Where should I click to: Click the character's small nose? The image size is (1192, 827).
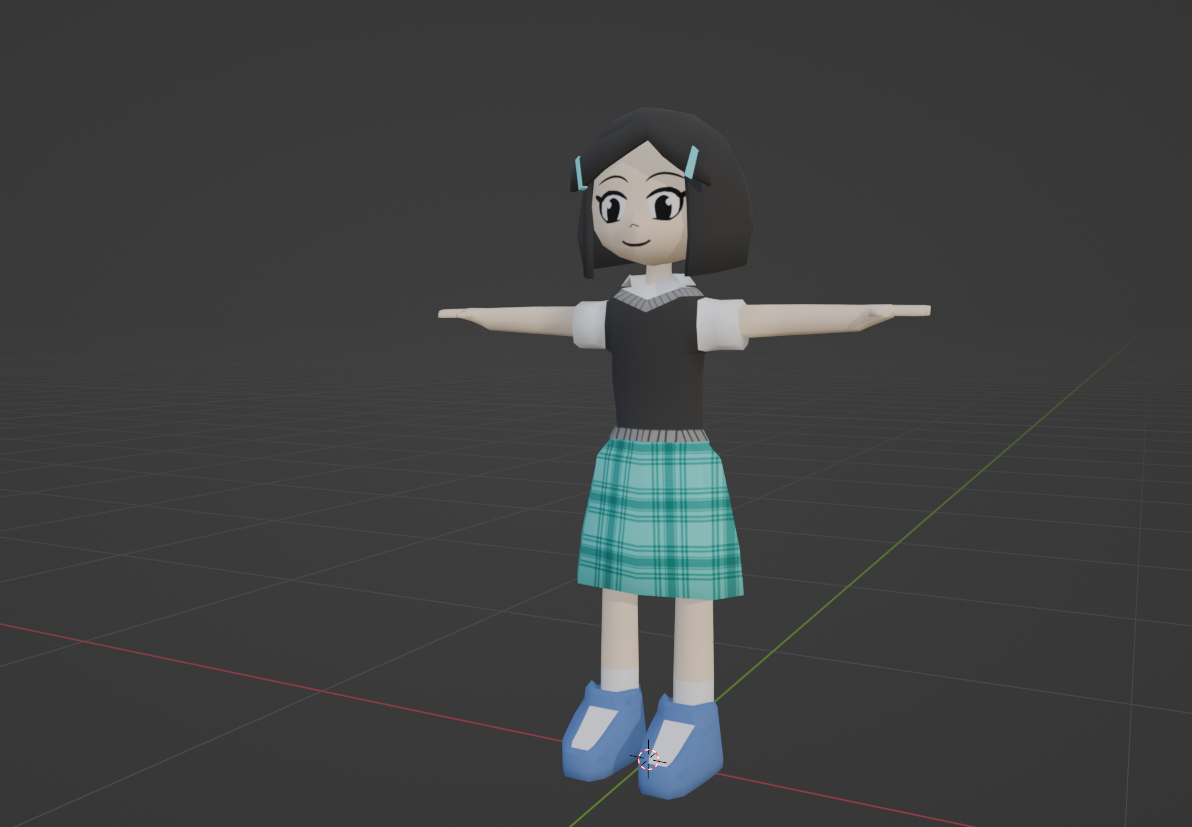click(x=630, y=223)
